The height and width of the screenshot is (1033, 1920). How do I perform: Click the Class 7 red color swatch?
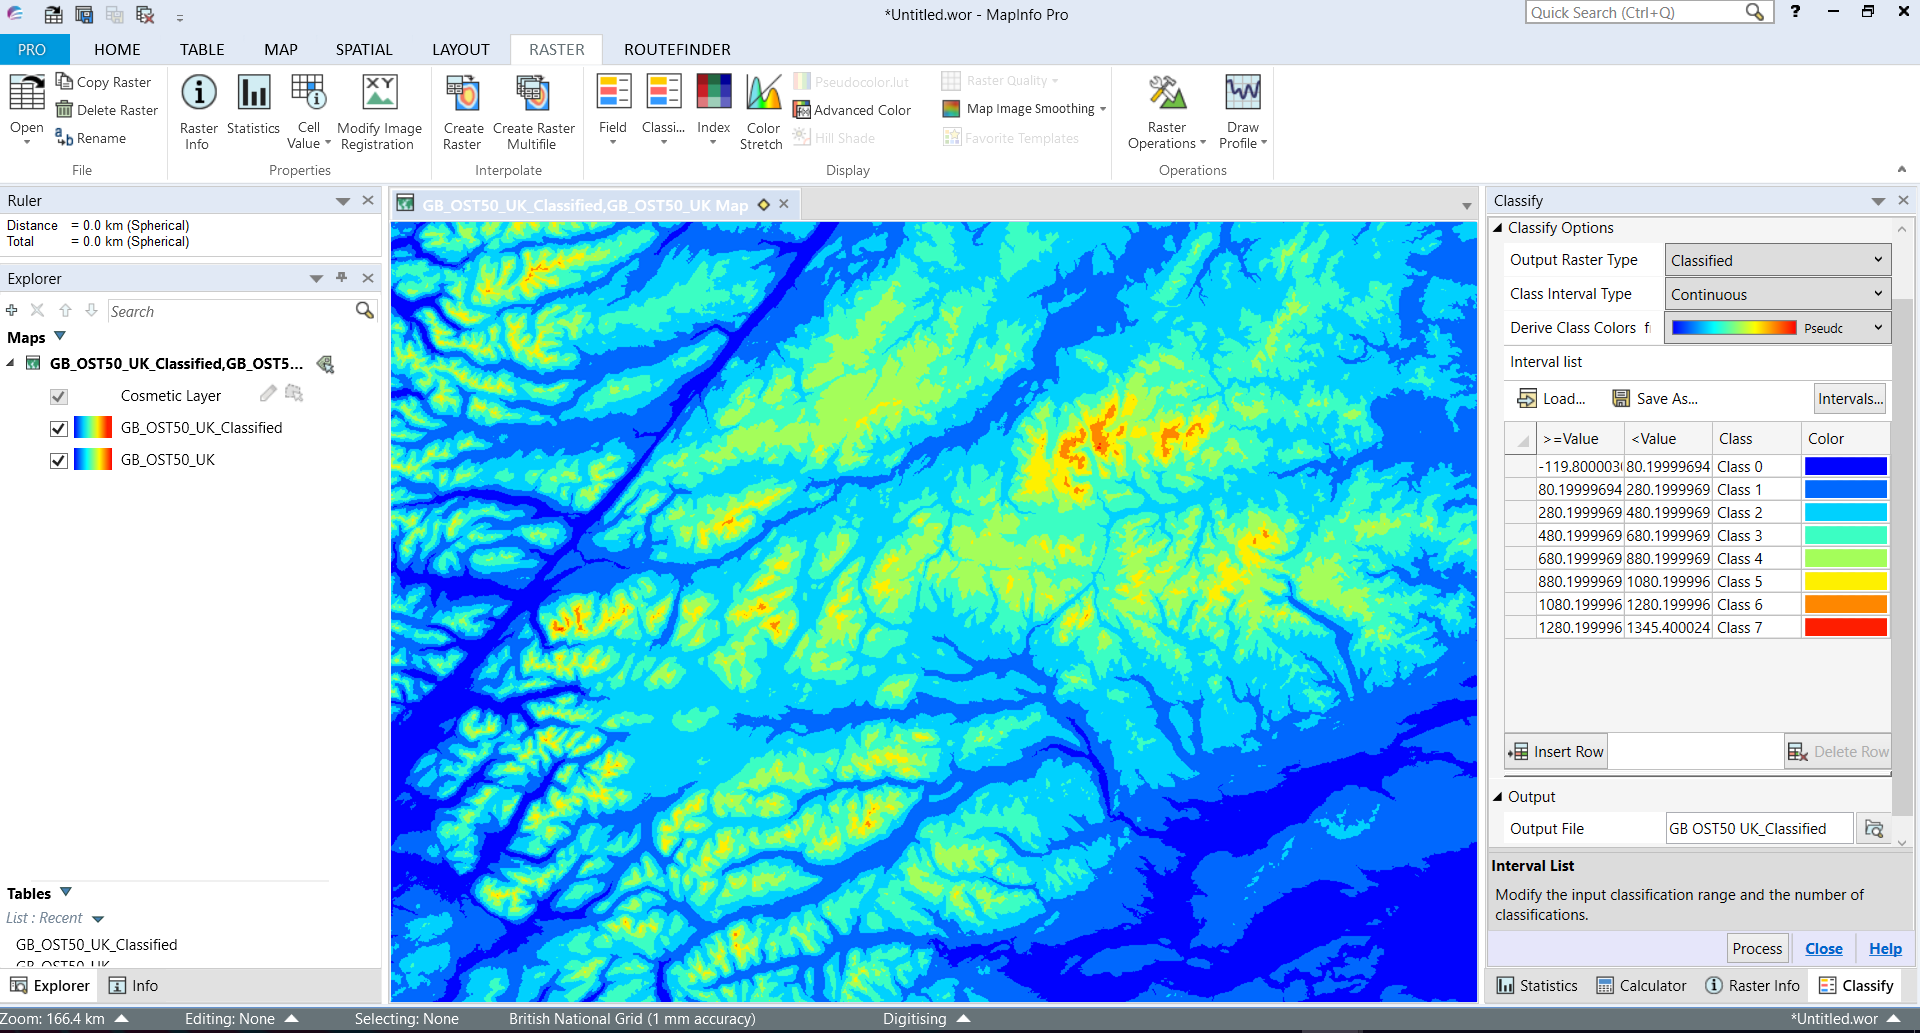[1845, 628]
